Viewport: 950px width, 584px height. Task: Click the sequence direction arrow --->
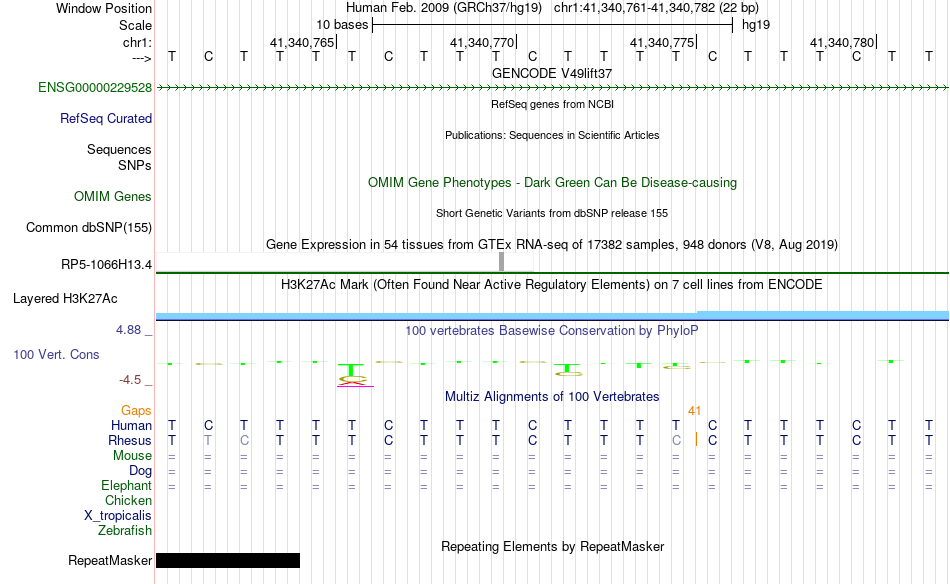coord(142,58)
